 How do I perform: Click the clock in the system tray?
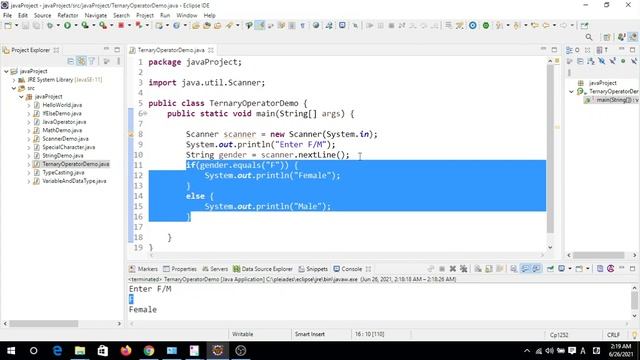(x=621, y=350)
